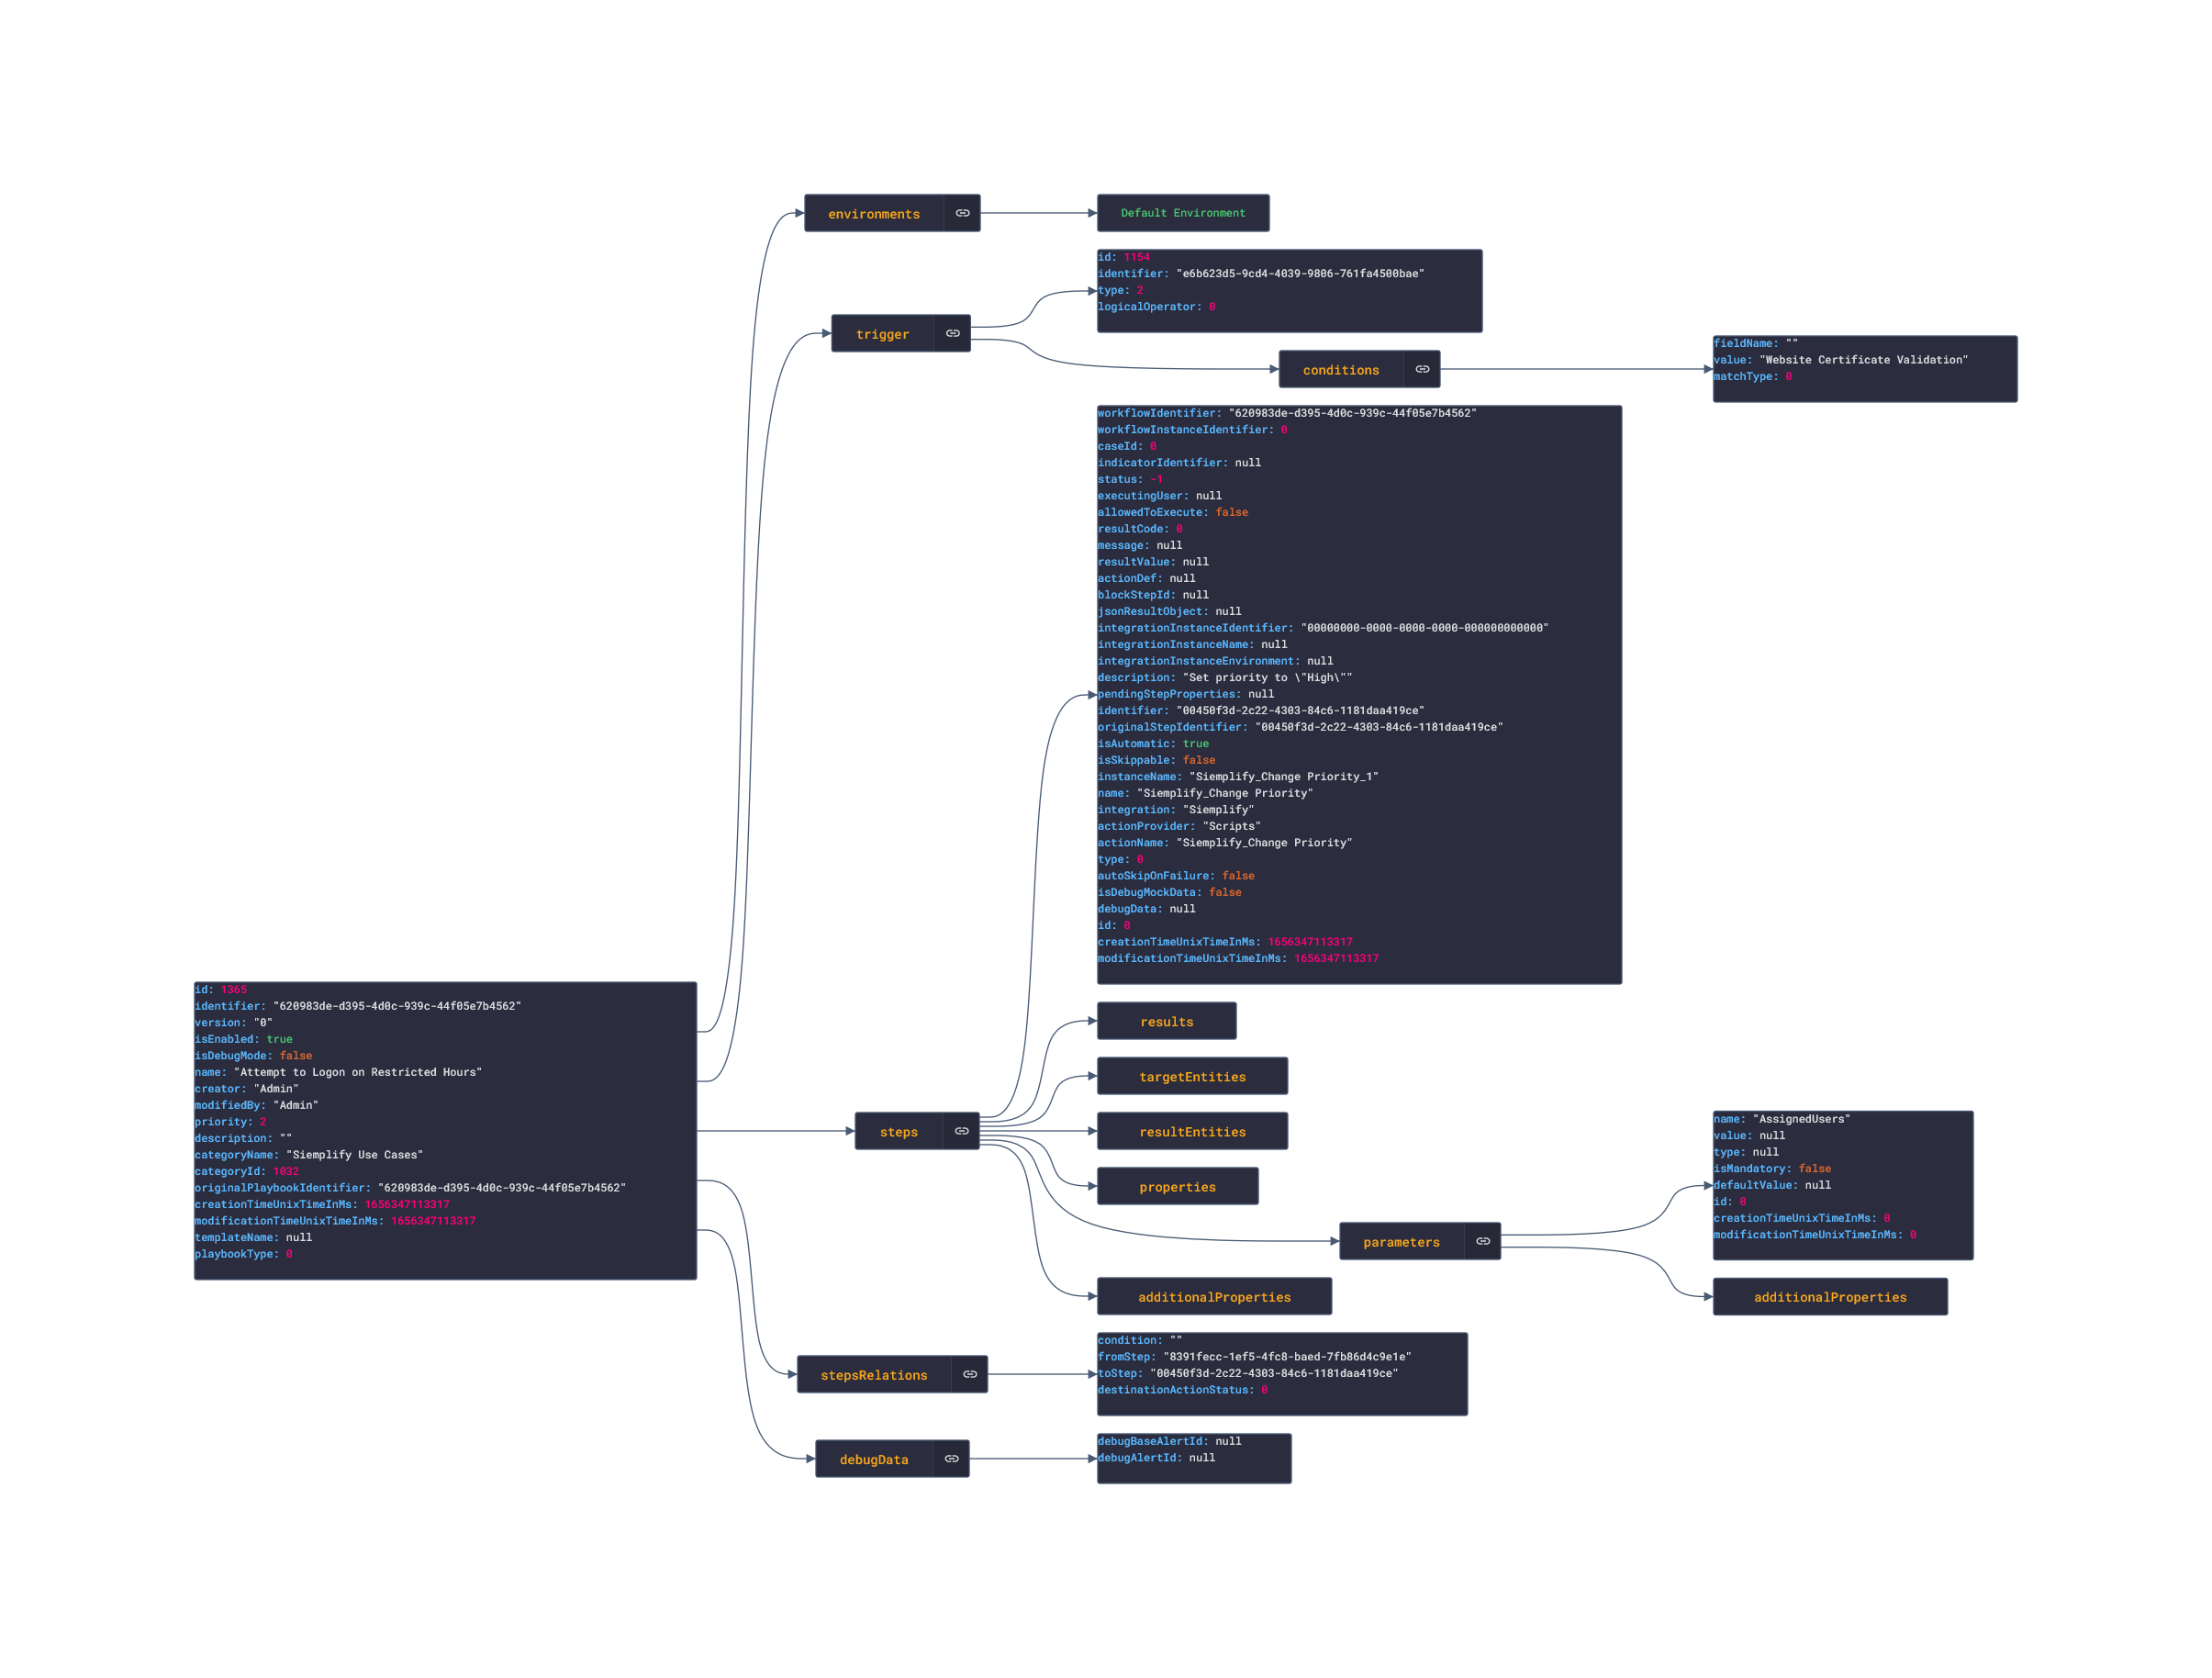Select root node named Attempt to Logon
Image resolution: width=2212 pixels, height=1678 pixels.
(445, 1130)
